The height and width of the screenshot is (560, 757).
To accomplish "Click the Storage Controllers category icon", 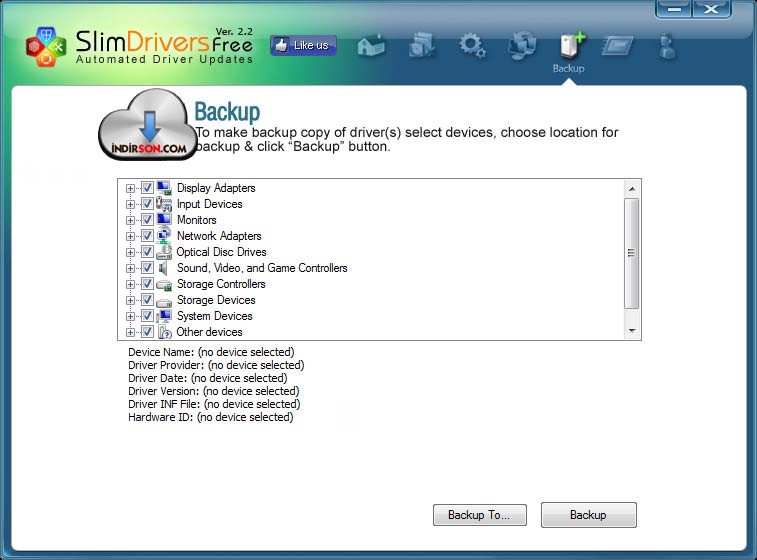I will click(164, 284).
